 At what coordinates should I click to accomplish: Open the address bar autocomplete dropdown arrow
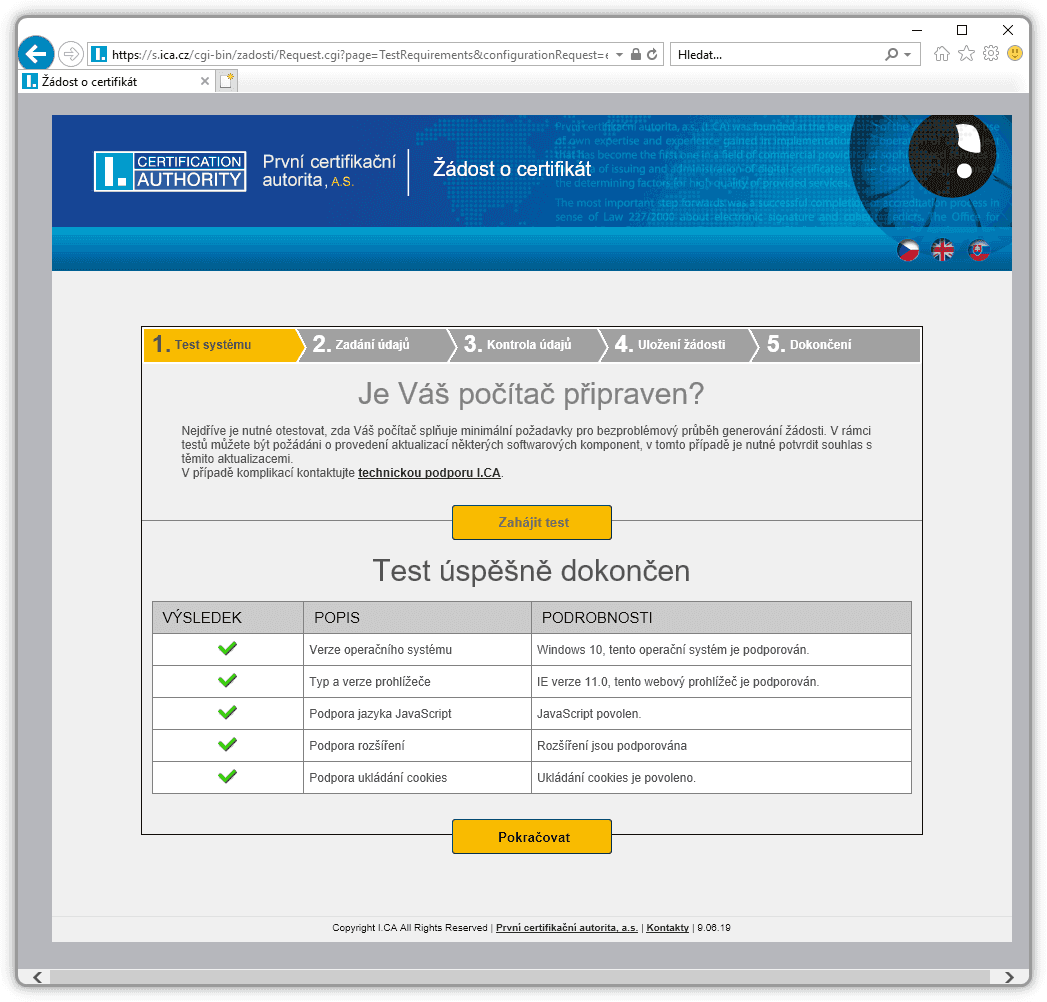619,55
